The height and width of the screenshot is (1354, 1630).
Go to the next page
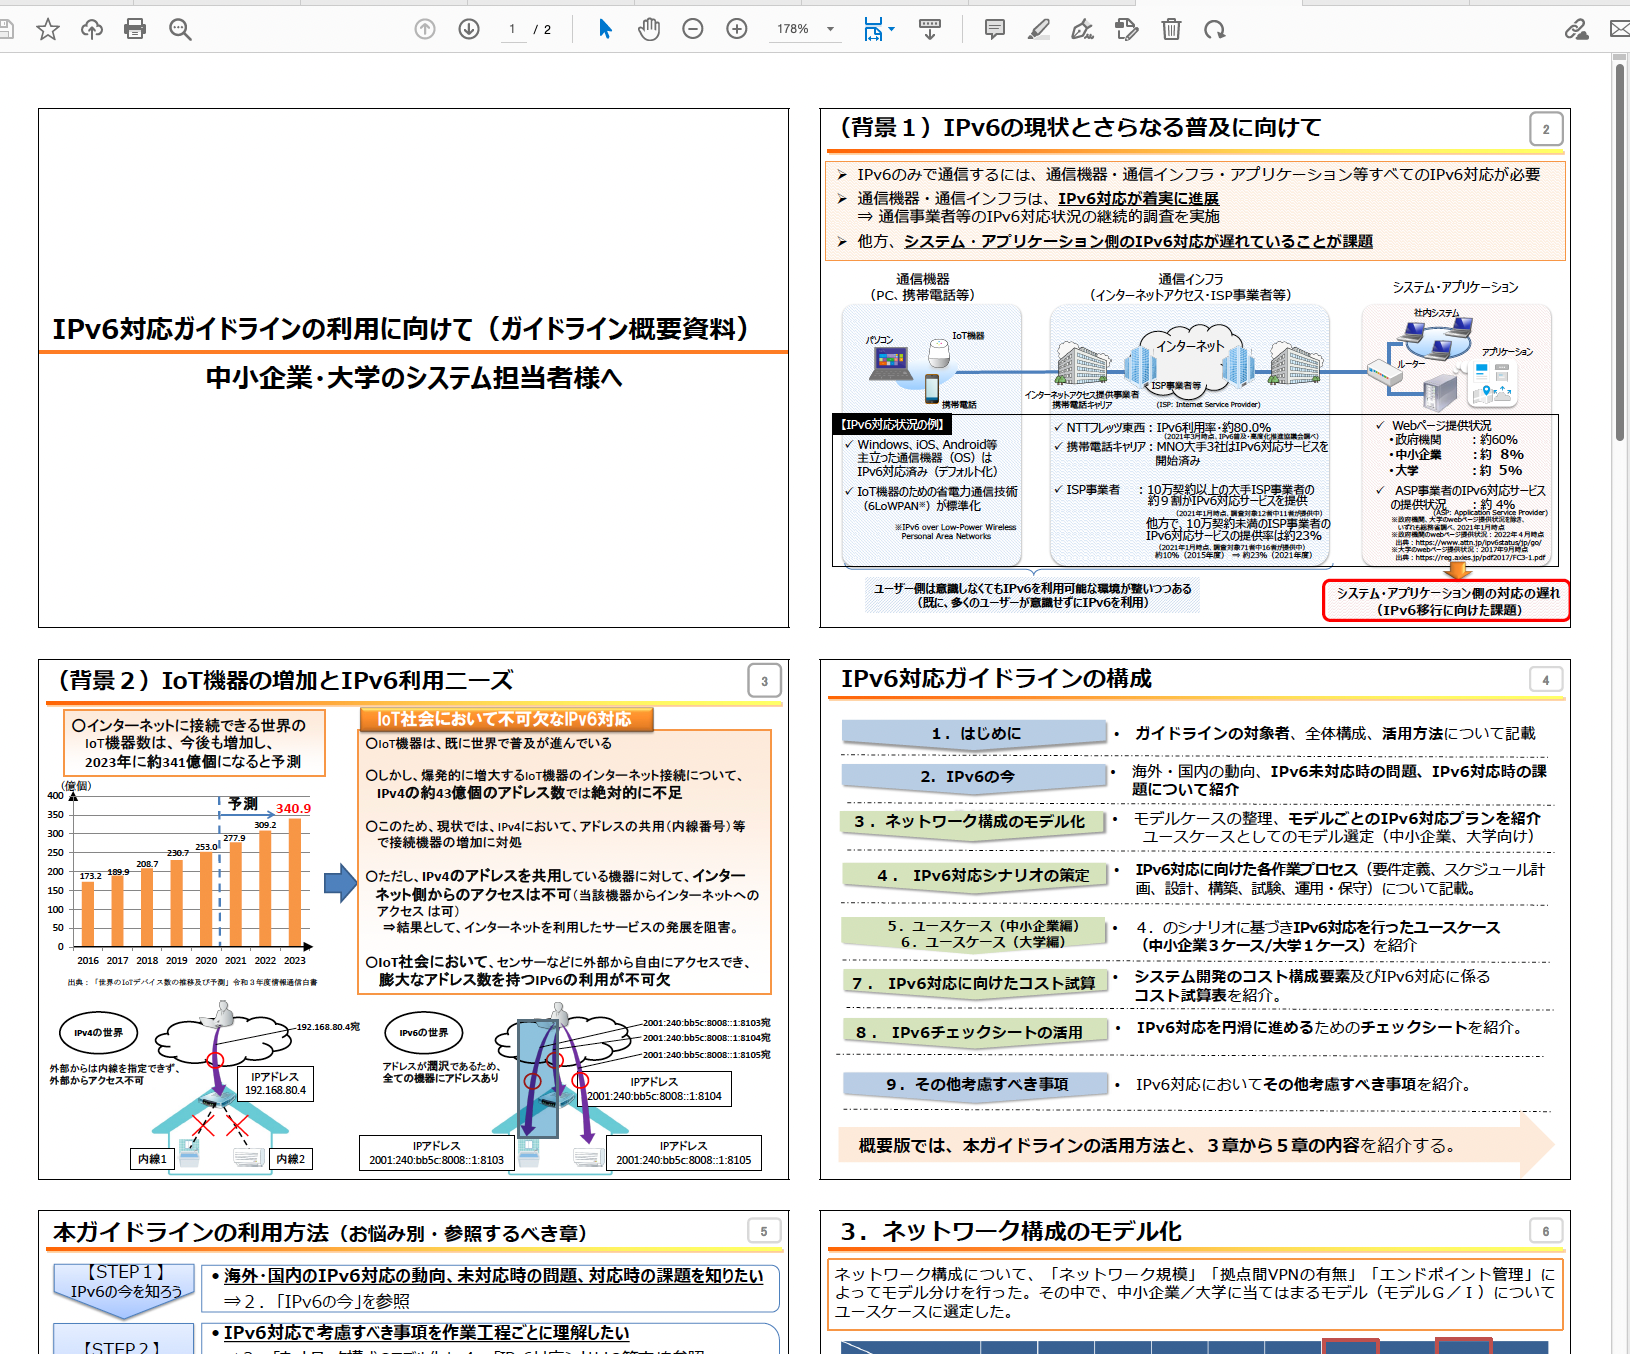click(467, 29)
